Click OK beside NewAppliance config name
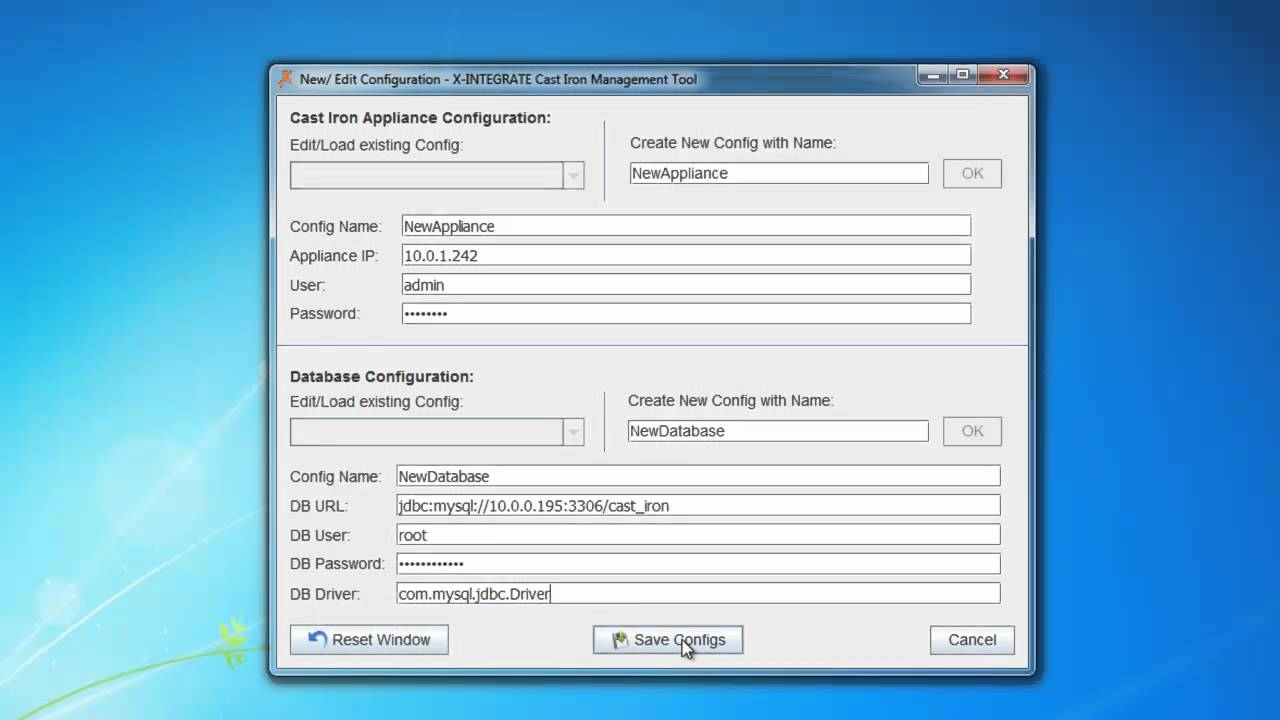This screenshot has height=720, width=1280. [972, 173]
